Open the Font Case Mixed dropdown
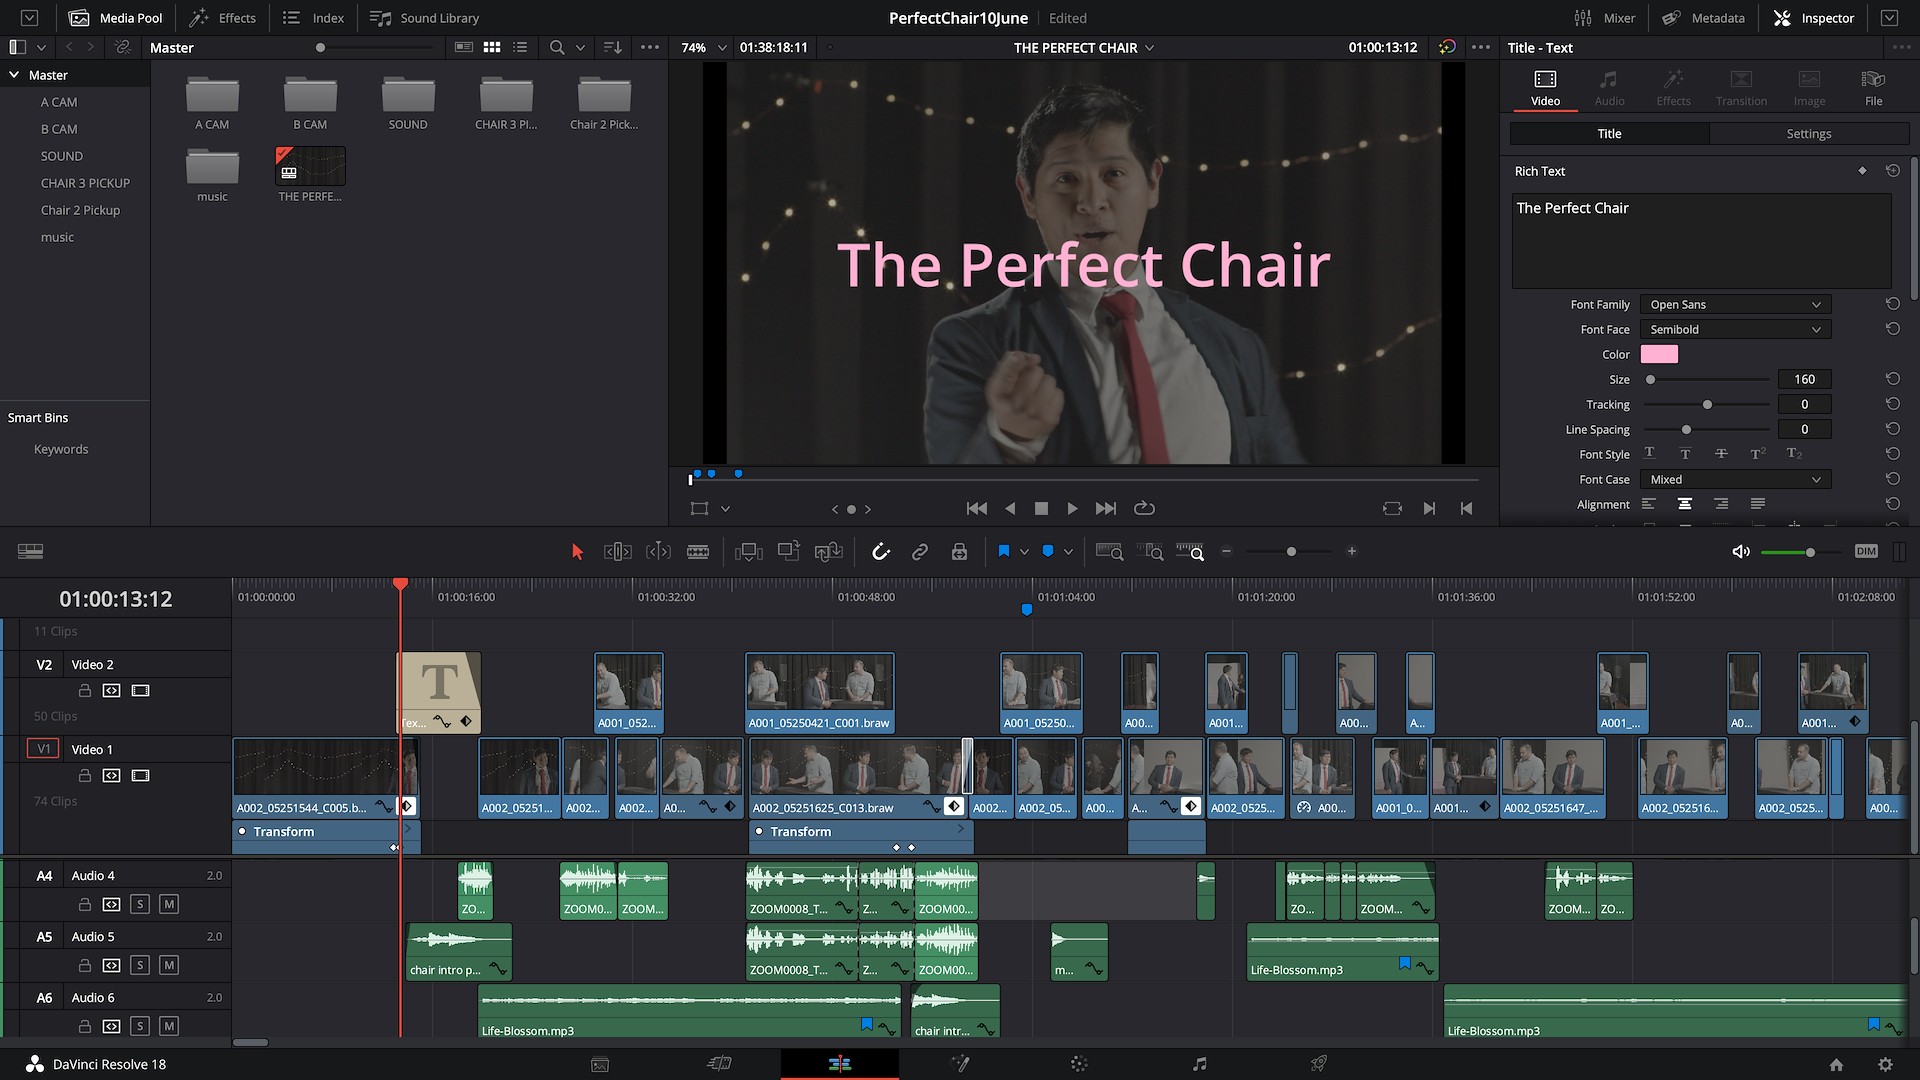Viewport: 1920px width, 1080px height. coord(1735,479)
